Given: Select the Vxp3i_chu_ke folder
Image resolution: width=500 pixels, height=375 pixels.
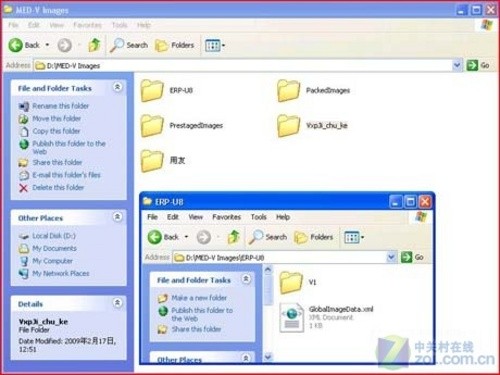Looking at the screenshot, I should point(312,126).
